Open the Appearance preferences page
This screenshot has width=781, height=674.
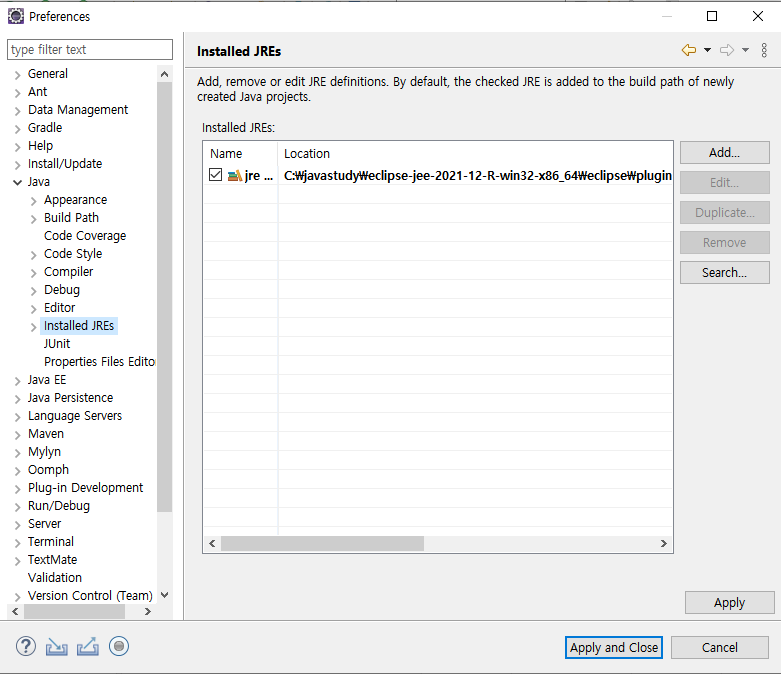[75, 200]
